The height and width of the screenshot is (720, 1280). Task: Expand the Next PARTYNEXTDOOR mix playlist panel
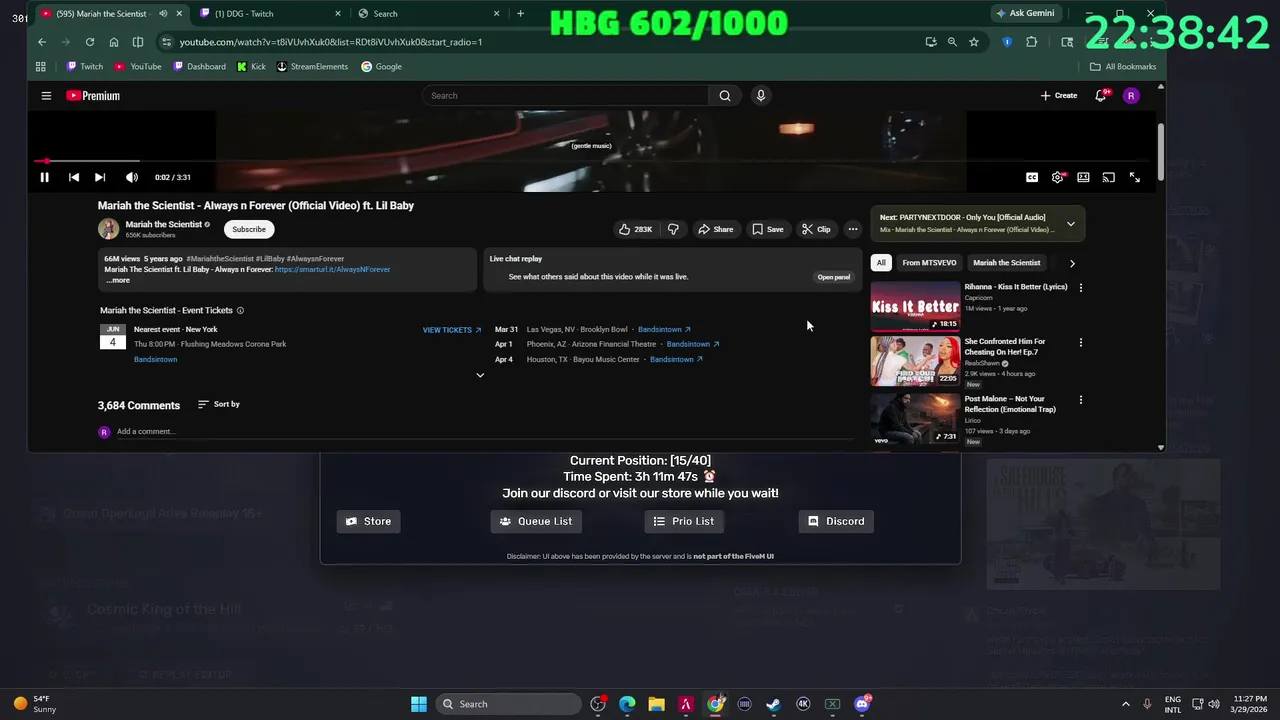pyautogui.click(x=1071, y=224)
